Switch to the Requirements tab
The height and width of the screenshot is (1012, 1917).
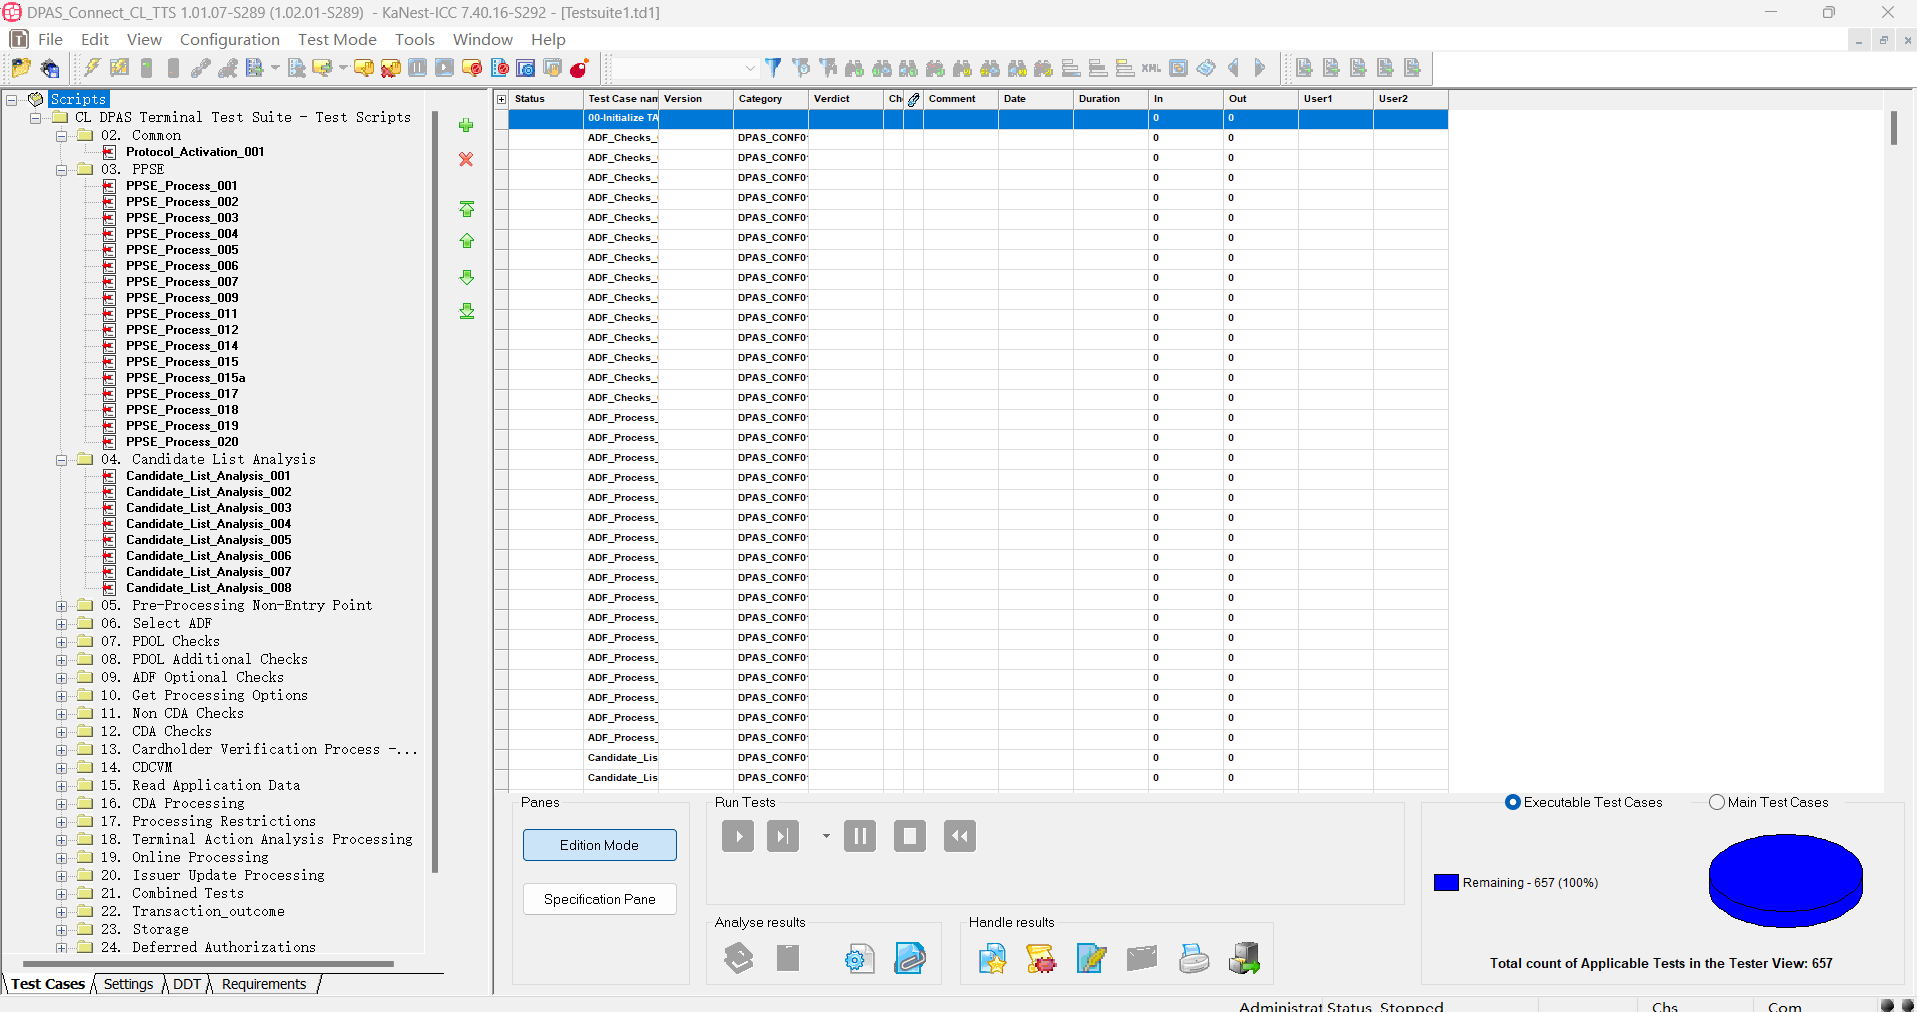264,984
